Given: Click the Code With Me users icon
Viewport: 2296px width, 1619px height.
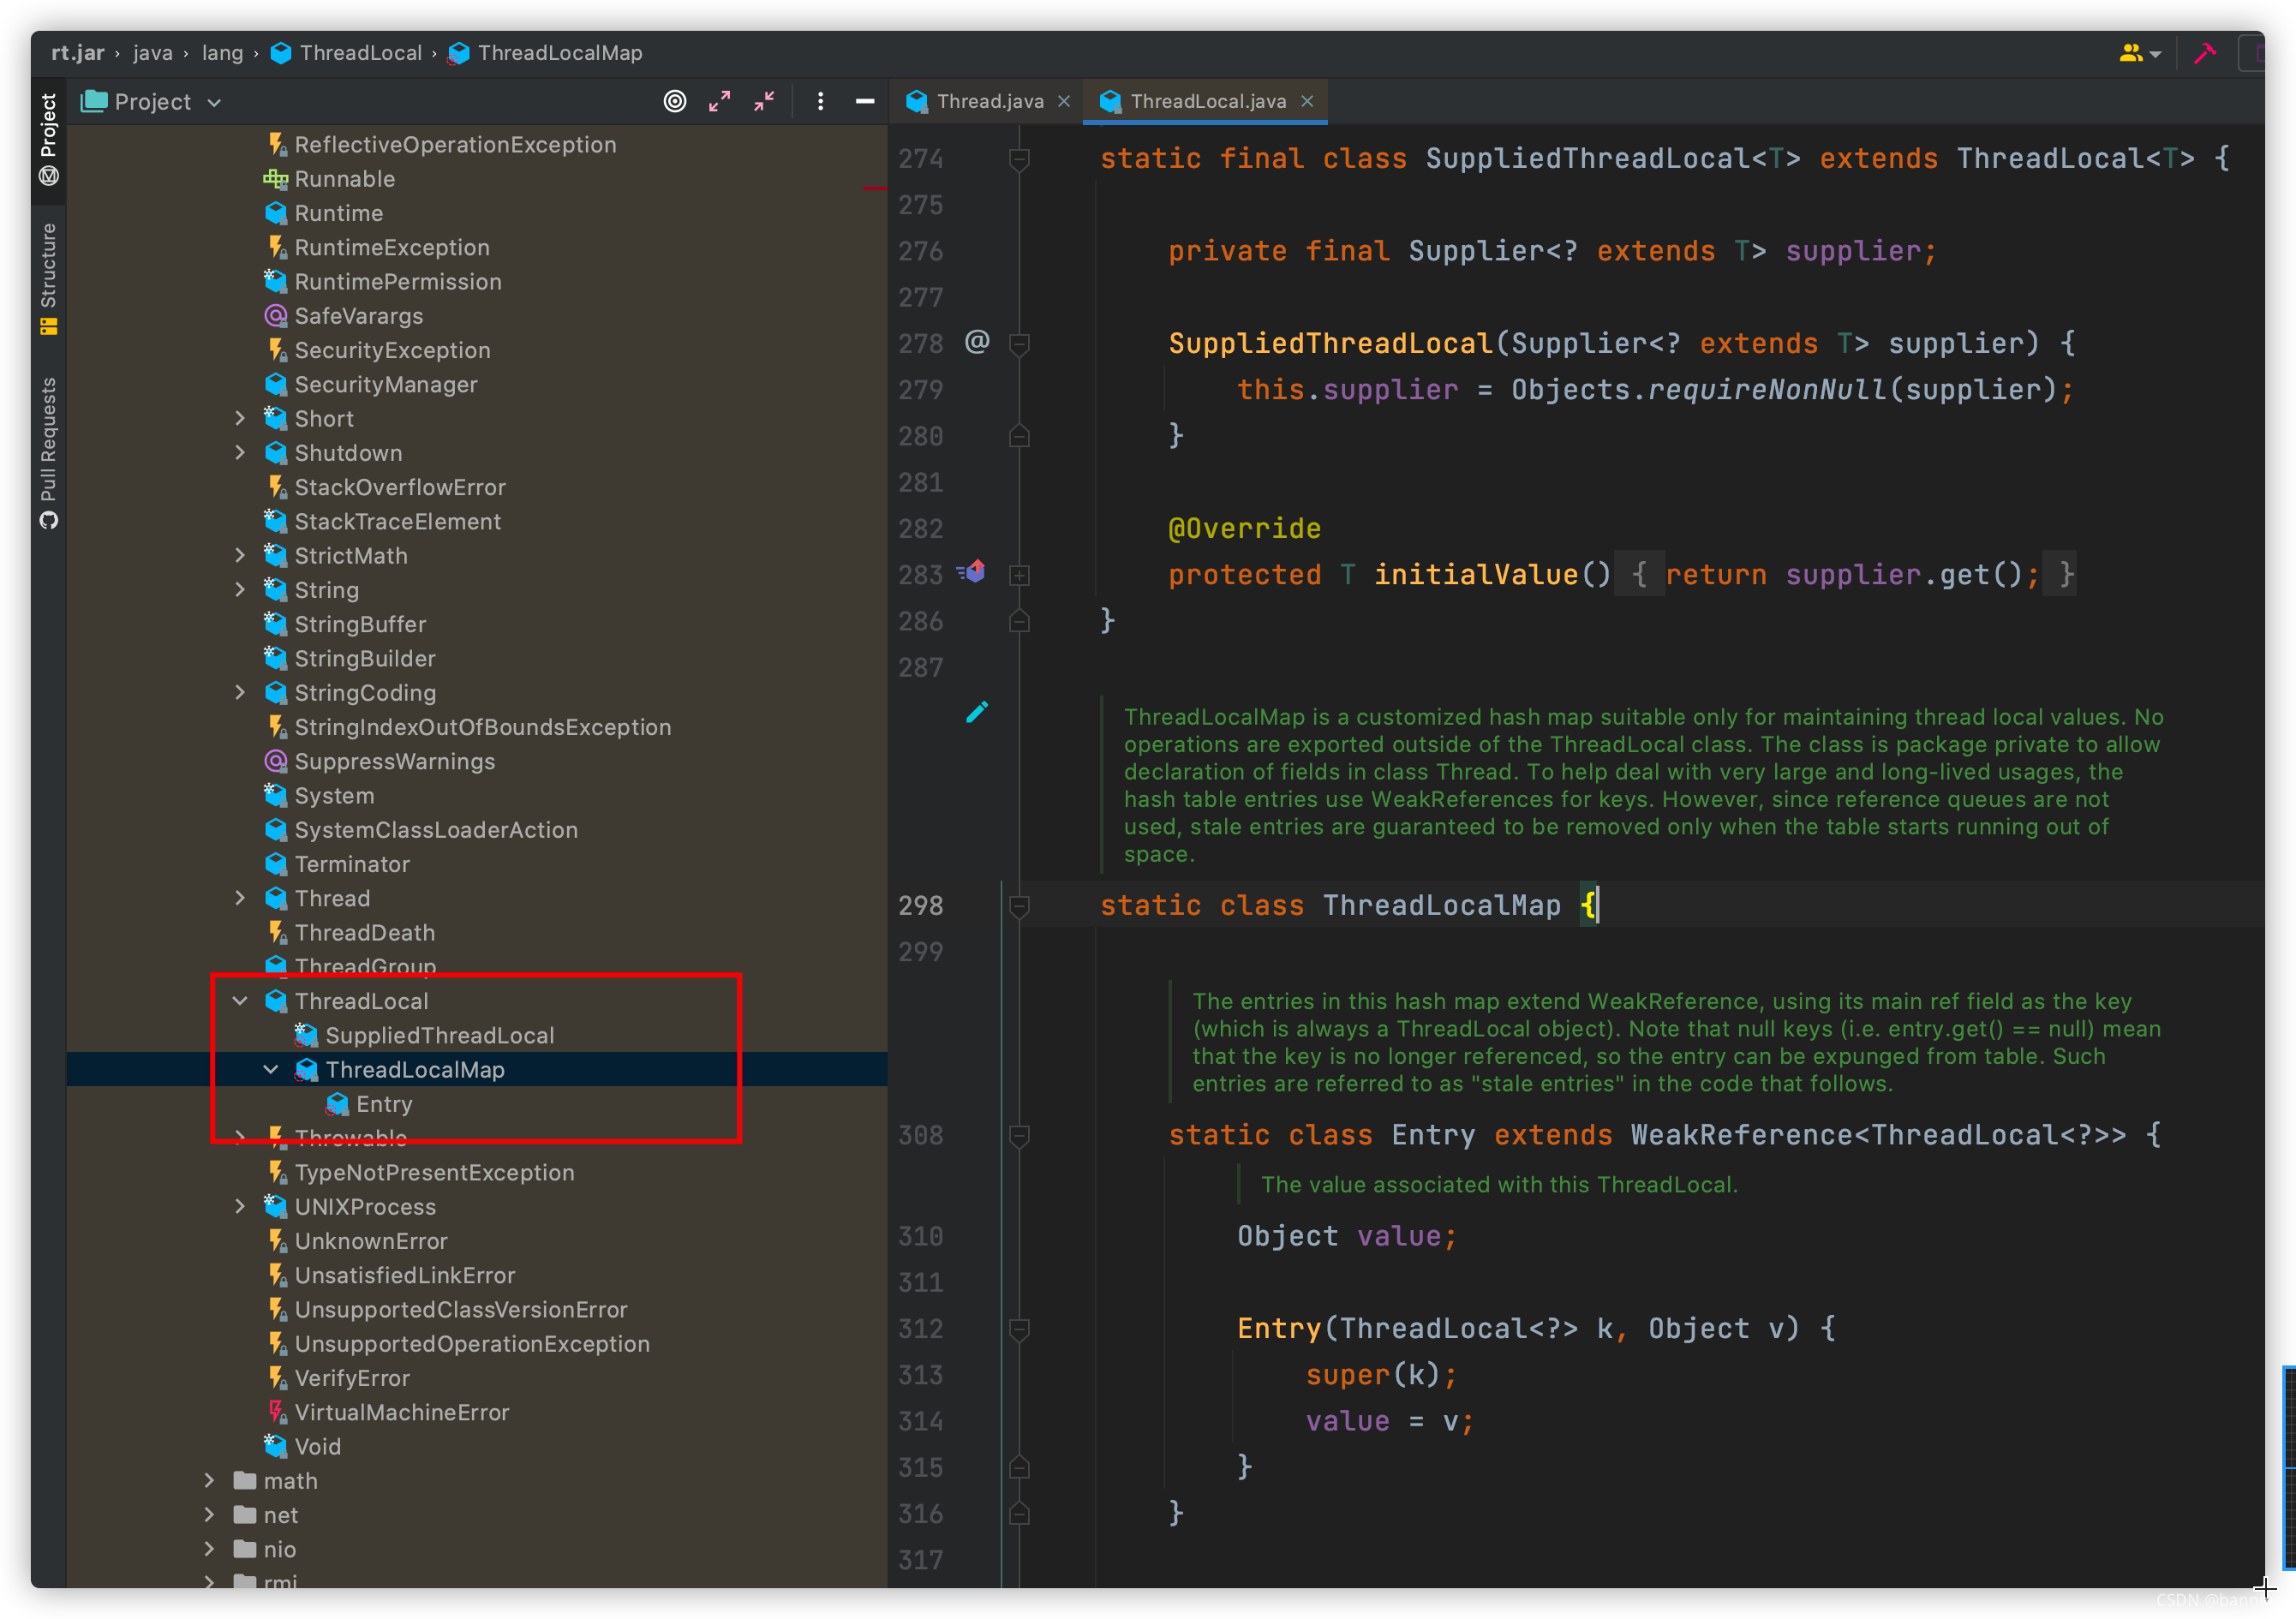Looking at the screenshot, I should (x=2139, y=53).
